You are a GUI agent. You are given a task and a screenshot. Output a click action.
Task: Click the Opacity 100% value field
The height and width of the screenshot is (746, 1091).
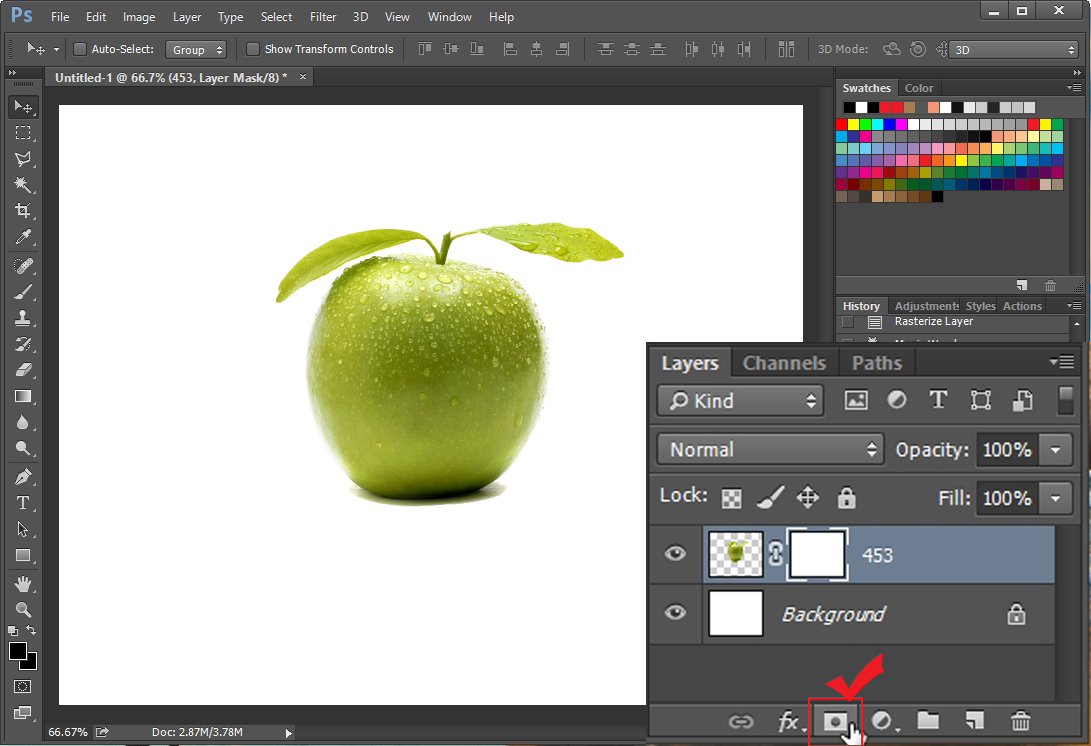[x=1007, y=450]
